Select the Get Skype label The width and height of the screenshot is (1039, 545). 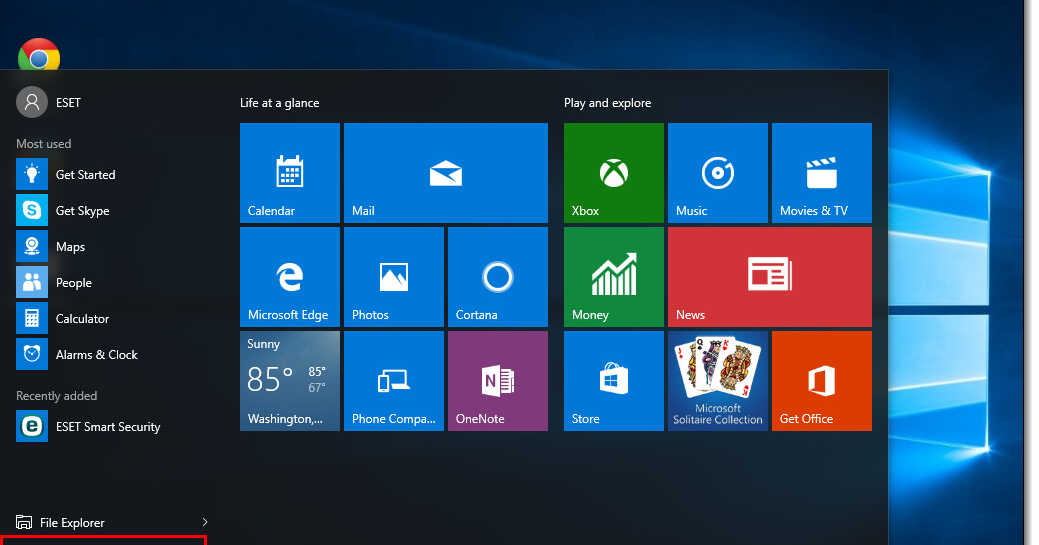pos(83,211)
